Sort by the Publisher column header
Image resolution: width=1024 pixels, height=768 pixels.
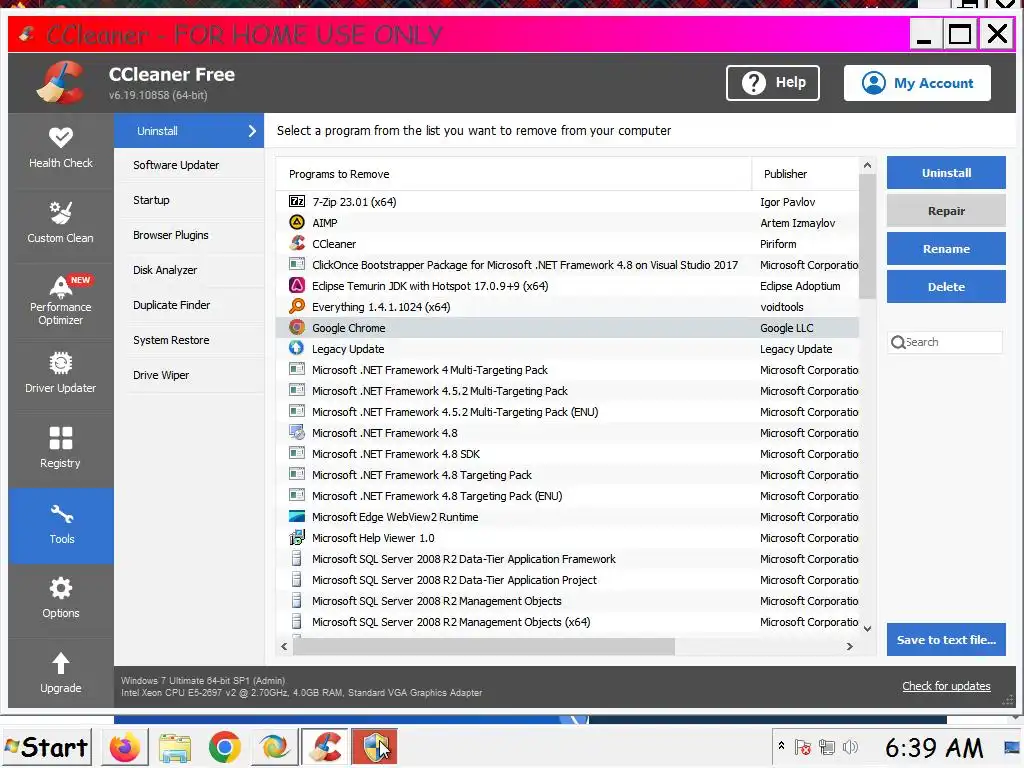[806, 174]
